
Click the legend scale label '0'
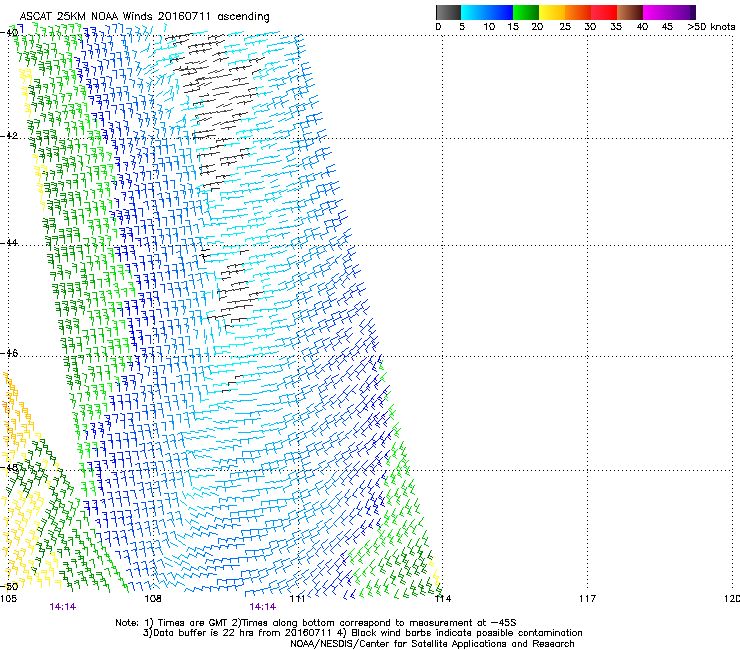438,26
